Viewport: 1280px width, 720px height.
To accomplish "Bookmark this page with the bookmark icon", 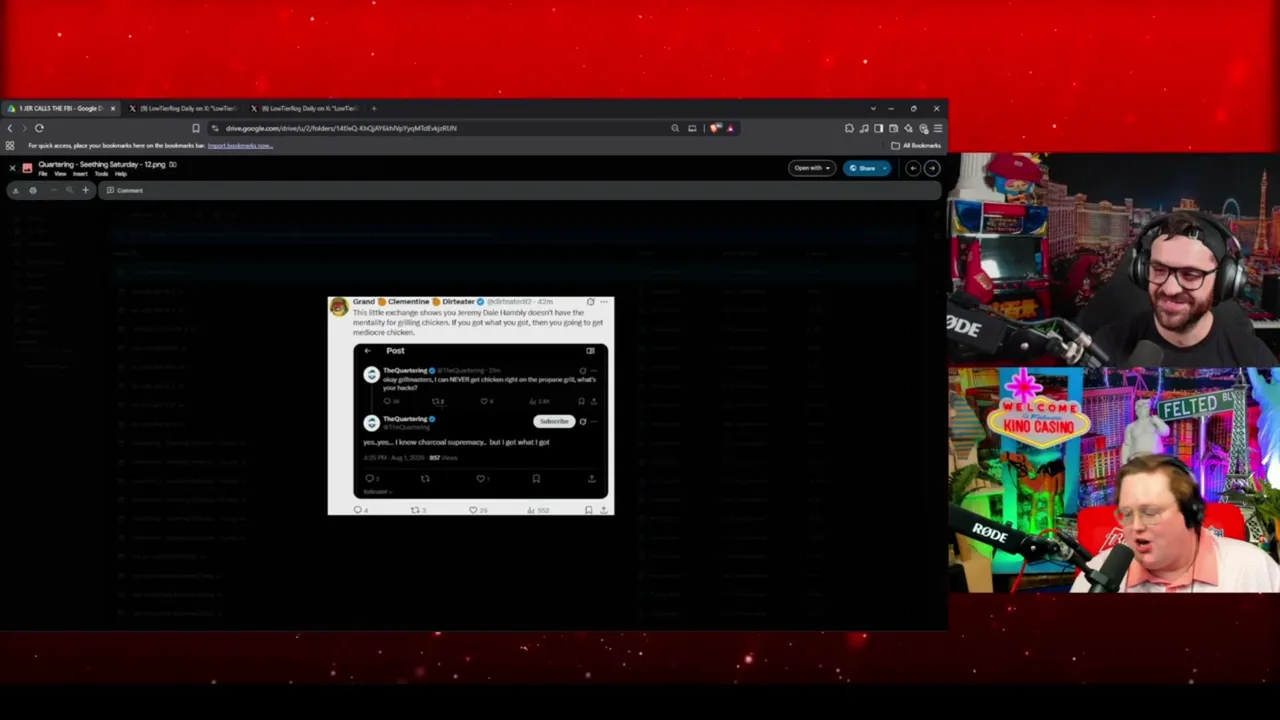I will [x=196, y=128].
